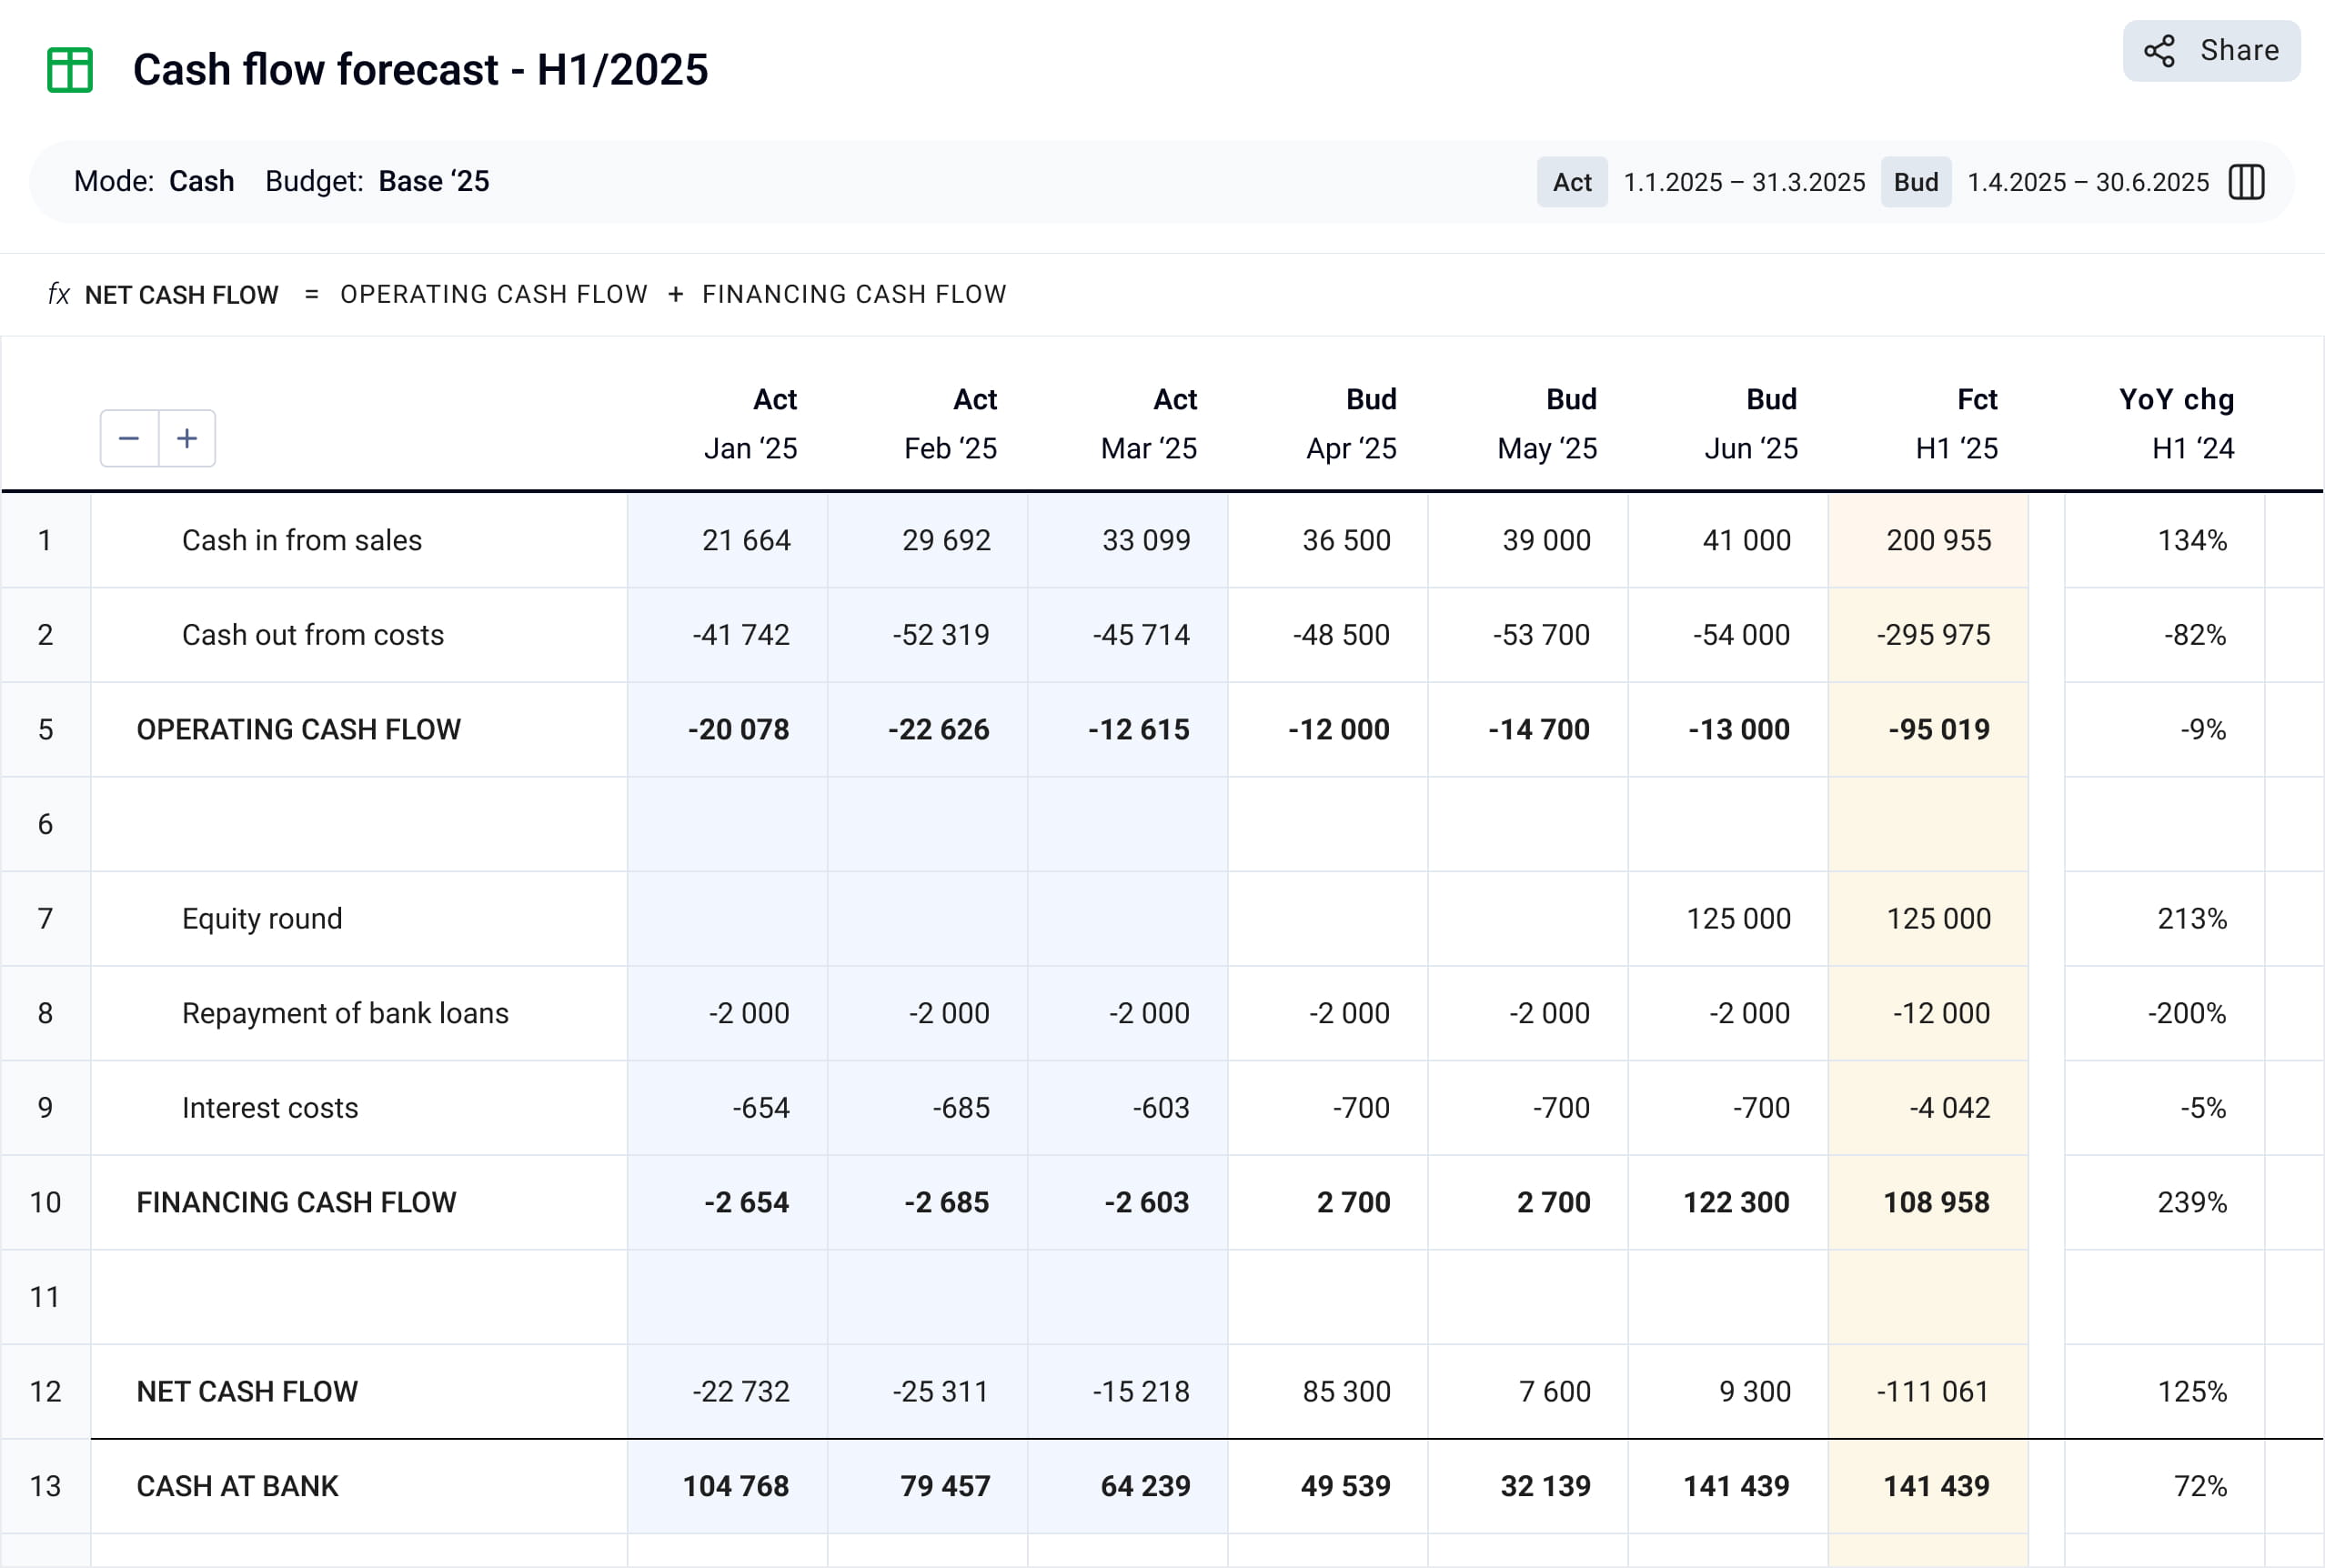Click the Share button

point(2211,51)
